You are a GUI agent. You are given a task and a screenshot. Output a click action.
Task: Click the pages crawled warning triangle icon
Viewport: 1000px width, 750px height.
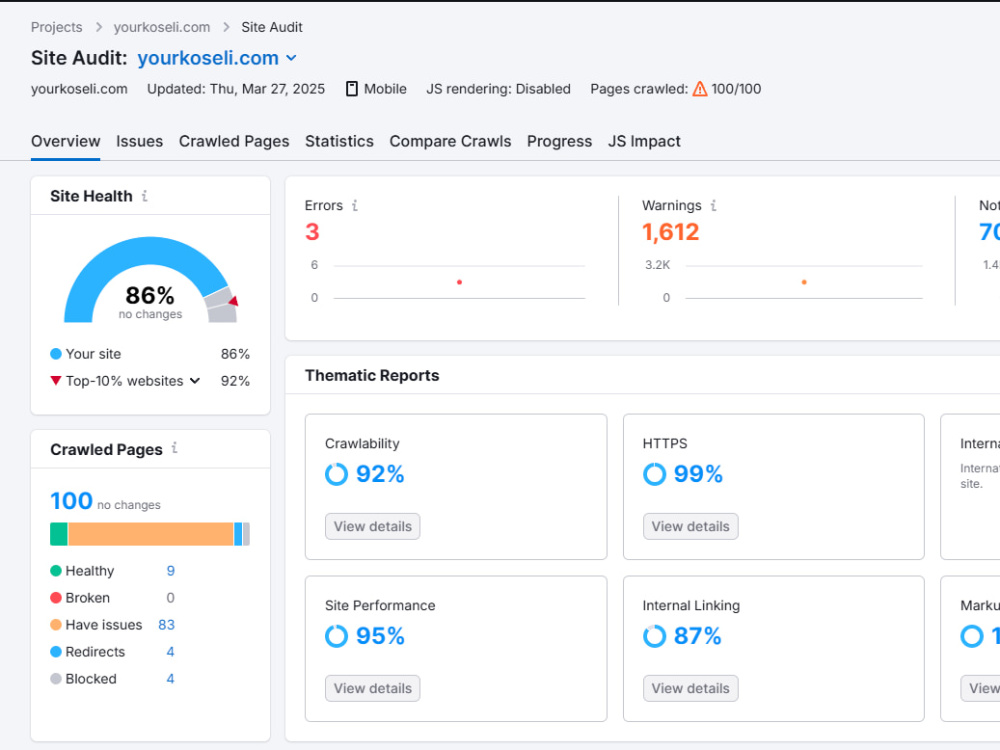click(x=700, y=89)
